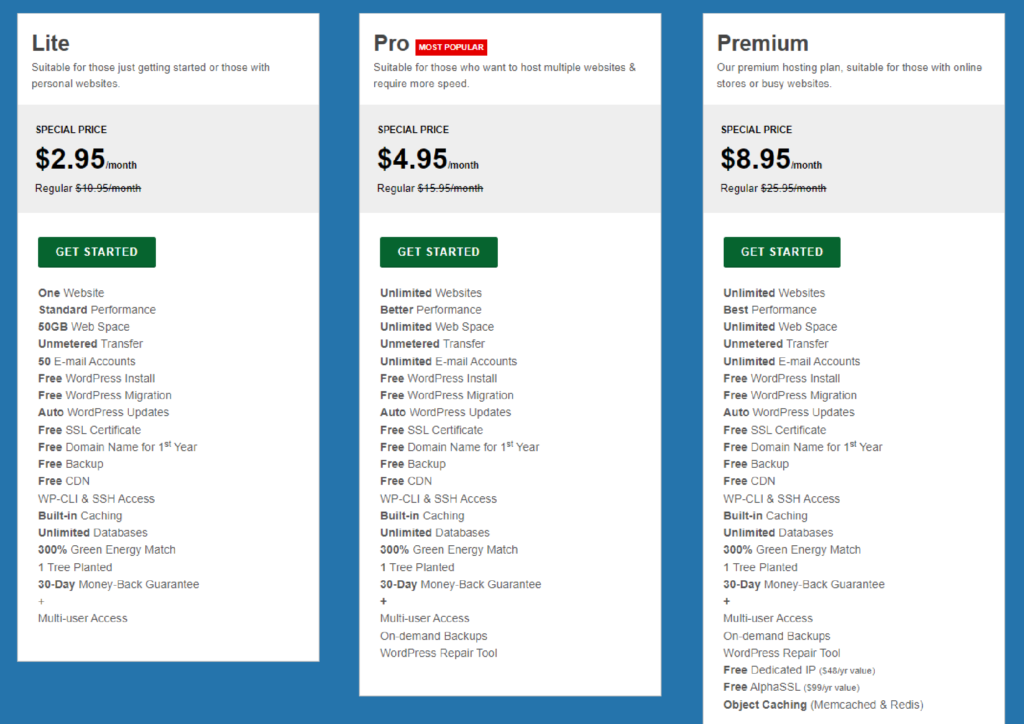Click GET STARTED under the Premium plan
The width and height of the screenshot is (1024, 724).
pyautogui.click(x=781, y=252)
